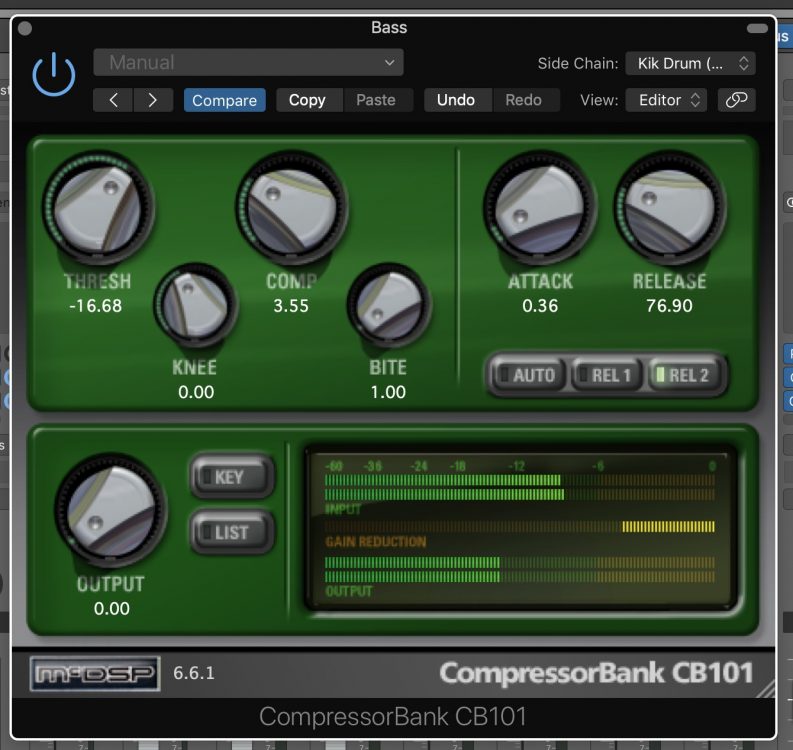Click the ATTACK knob
The width and height of the screenshot is (793, 750).
pyautogui.click(x=539, y=208)
